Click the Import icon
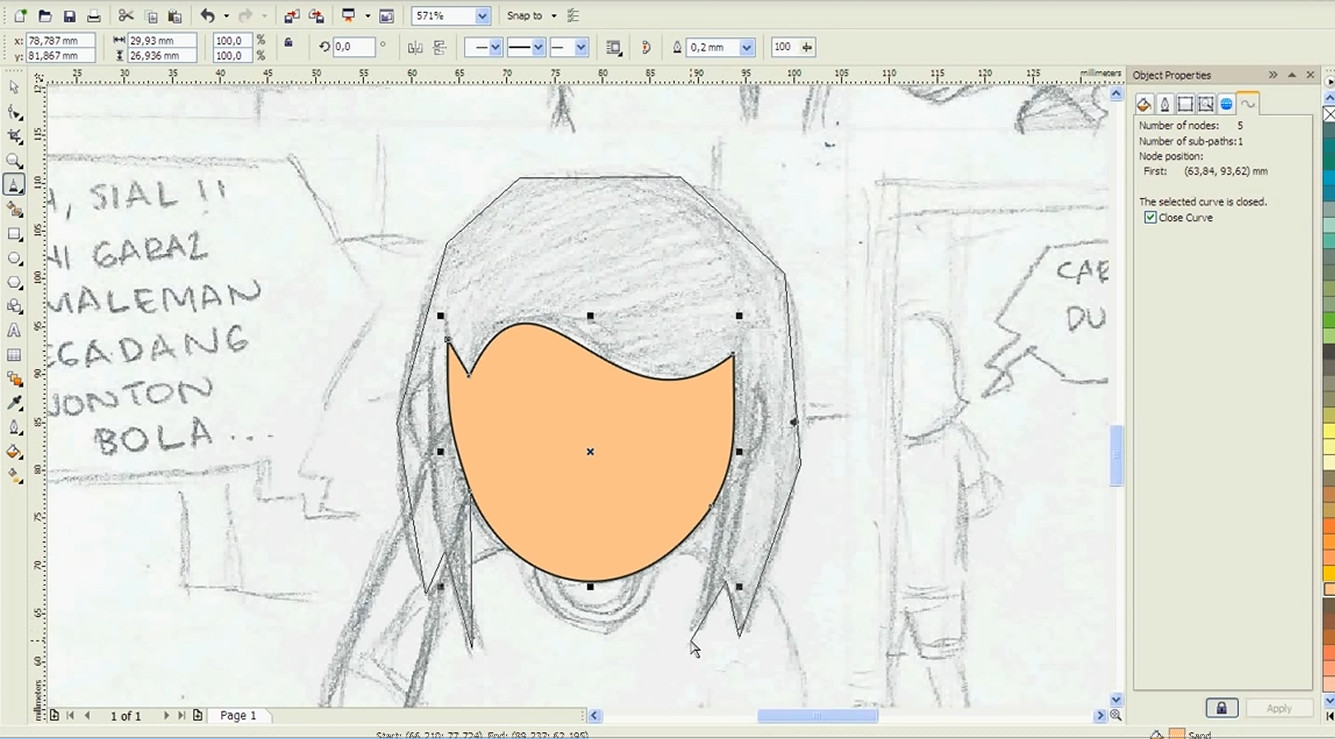This screenshot has width=1335, height=739. [291, 16]
